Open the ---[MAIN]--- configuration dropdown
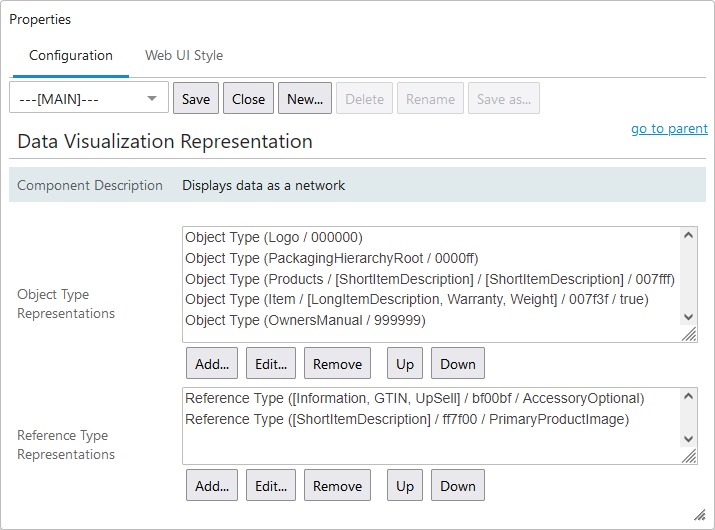The image size is (715, 530). (89, 99)
